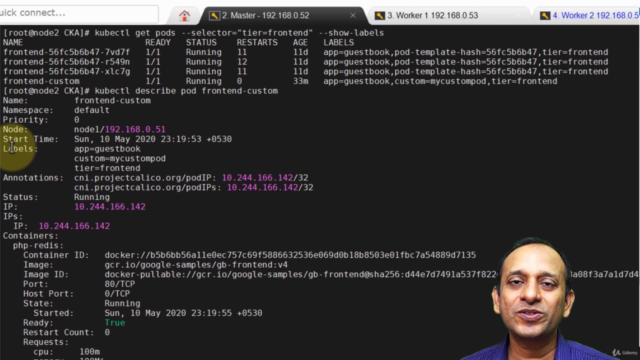640x360 pixels.
Task: Click the Priority: label
Action: coord(25,120)
